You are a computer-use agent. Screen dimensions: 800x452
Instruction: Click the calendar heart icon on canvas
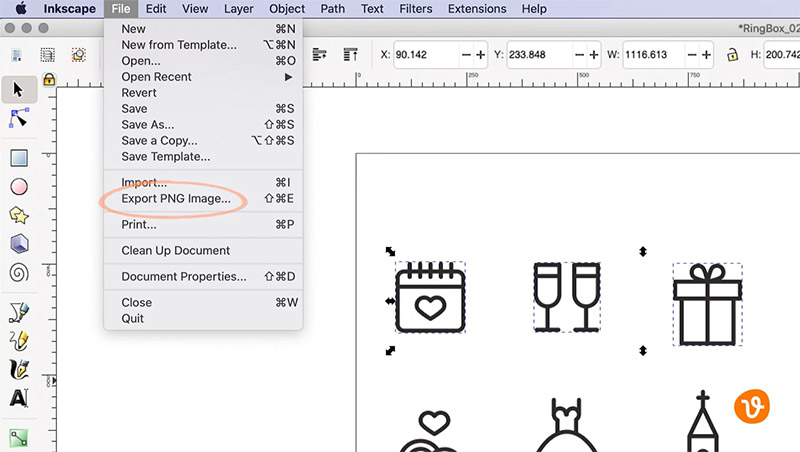430,297
